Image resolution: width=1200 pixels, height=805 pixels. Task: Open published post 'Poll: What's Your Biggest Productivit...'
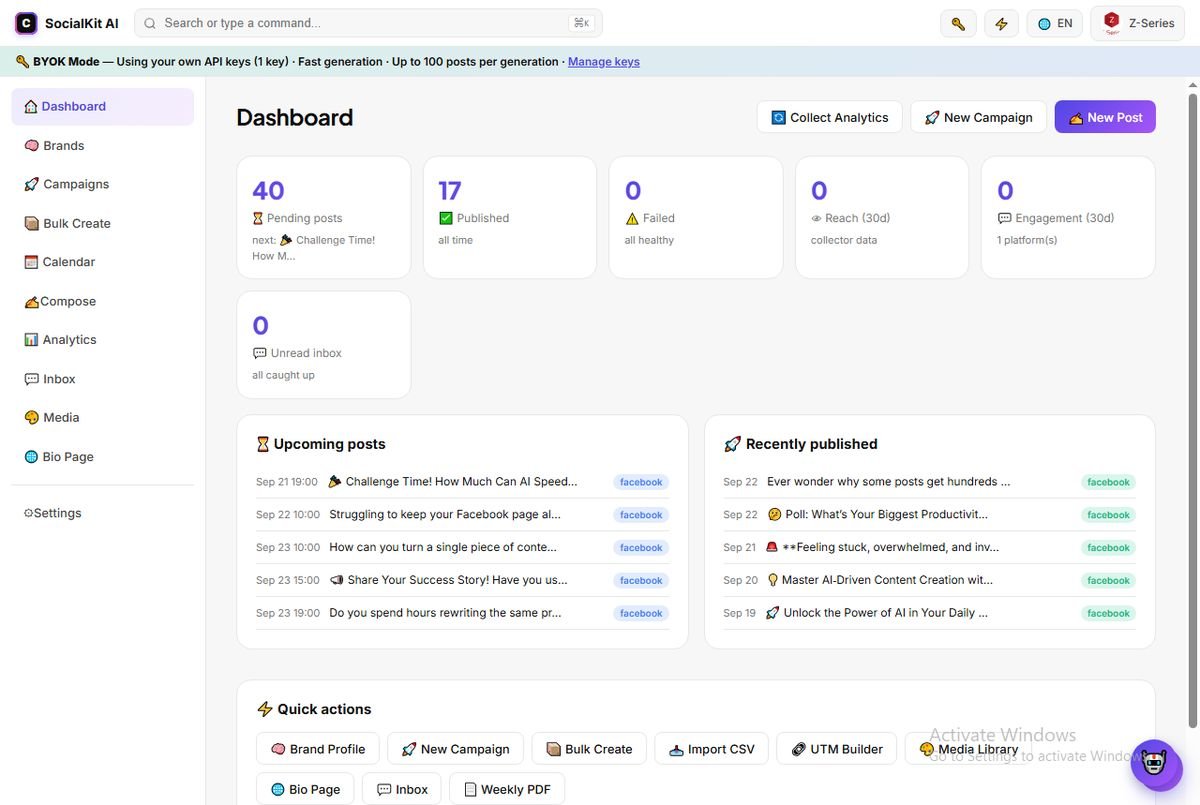tap(877, 515)
